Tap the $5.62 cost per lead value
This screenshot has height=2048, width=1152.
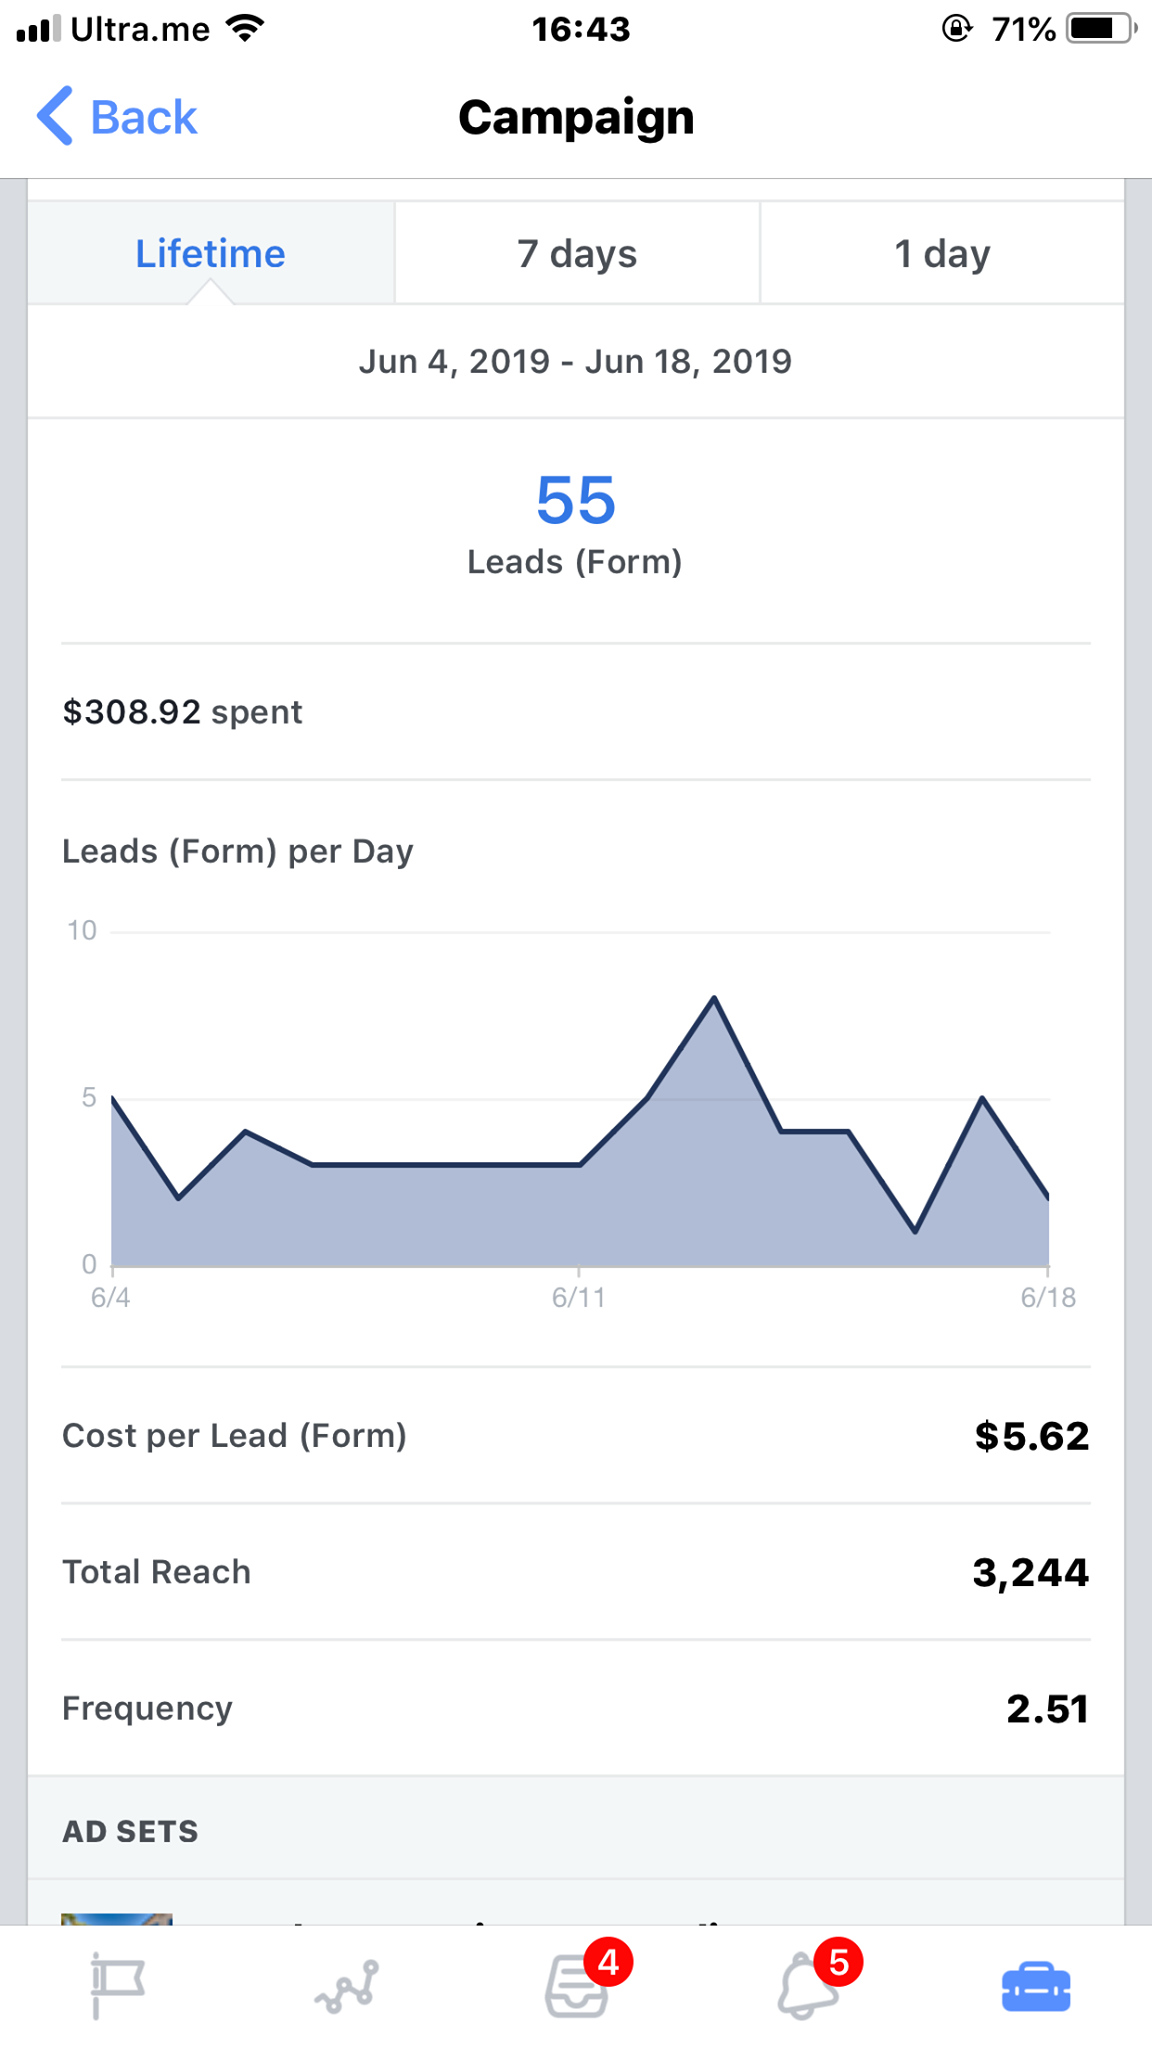coord(1031,1436)
